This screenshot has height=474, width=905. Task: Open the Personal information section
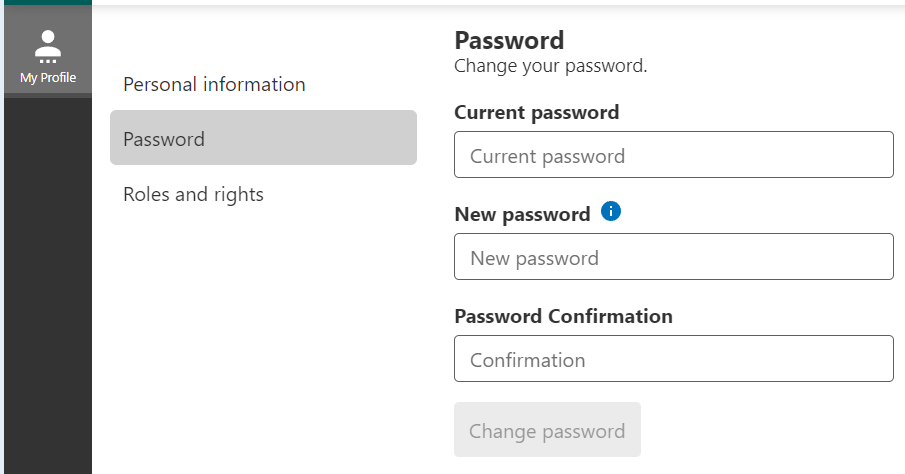tap(214, 84)
